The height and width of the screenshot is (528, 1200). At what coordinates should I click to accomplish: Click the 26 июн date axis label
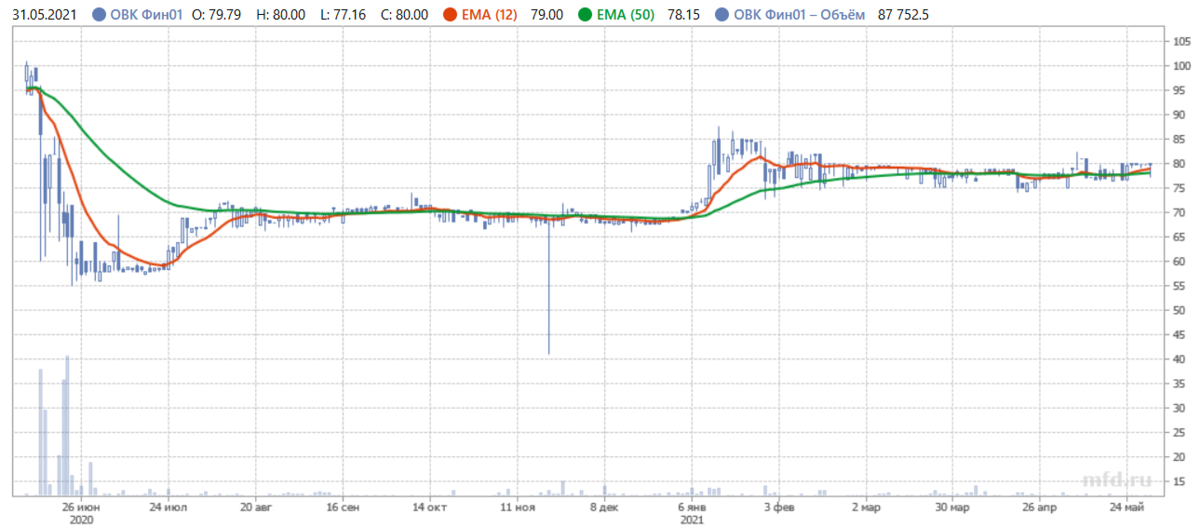(x=80, y=508)
